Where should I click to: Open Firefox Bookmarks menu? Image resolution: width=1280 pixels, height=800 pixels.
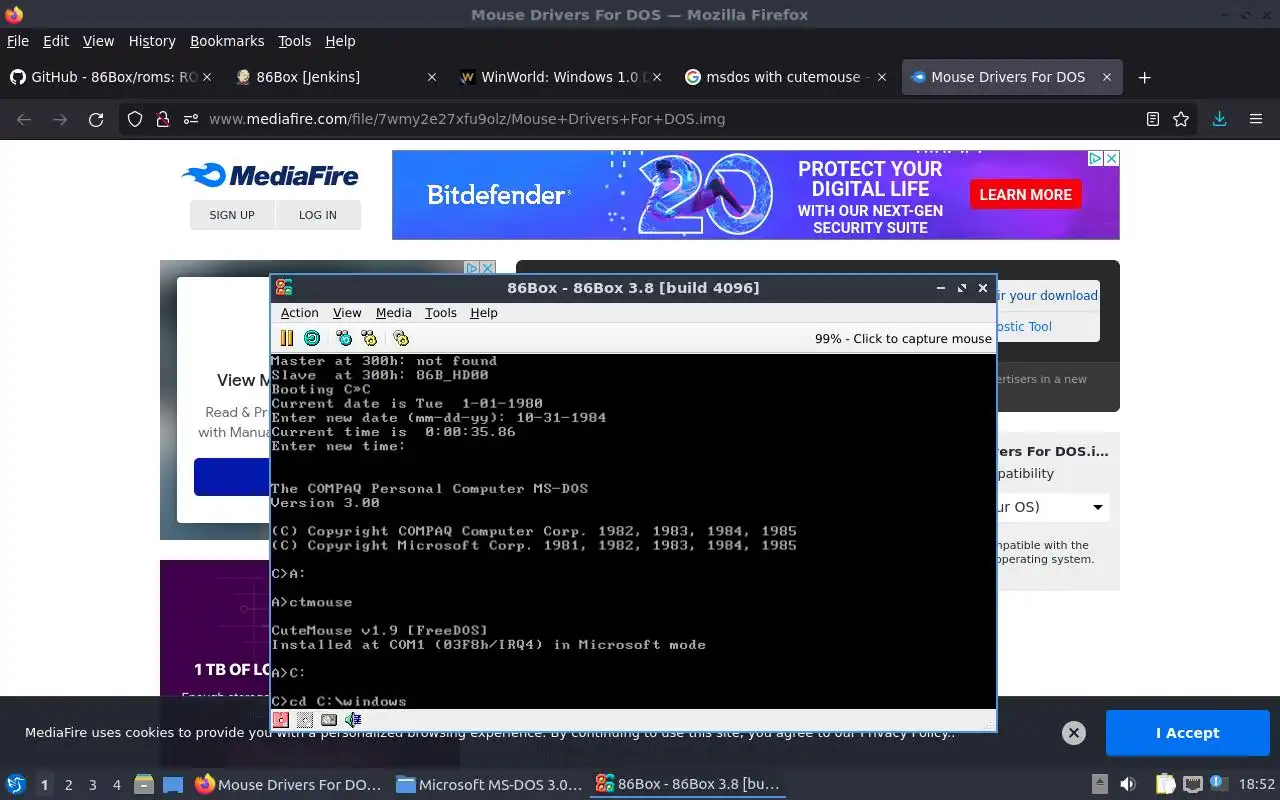tap(227, 41)
